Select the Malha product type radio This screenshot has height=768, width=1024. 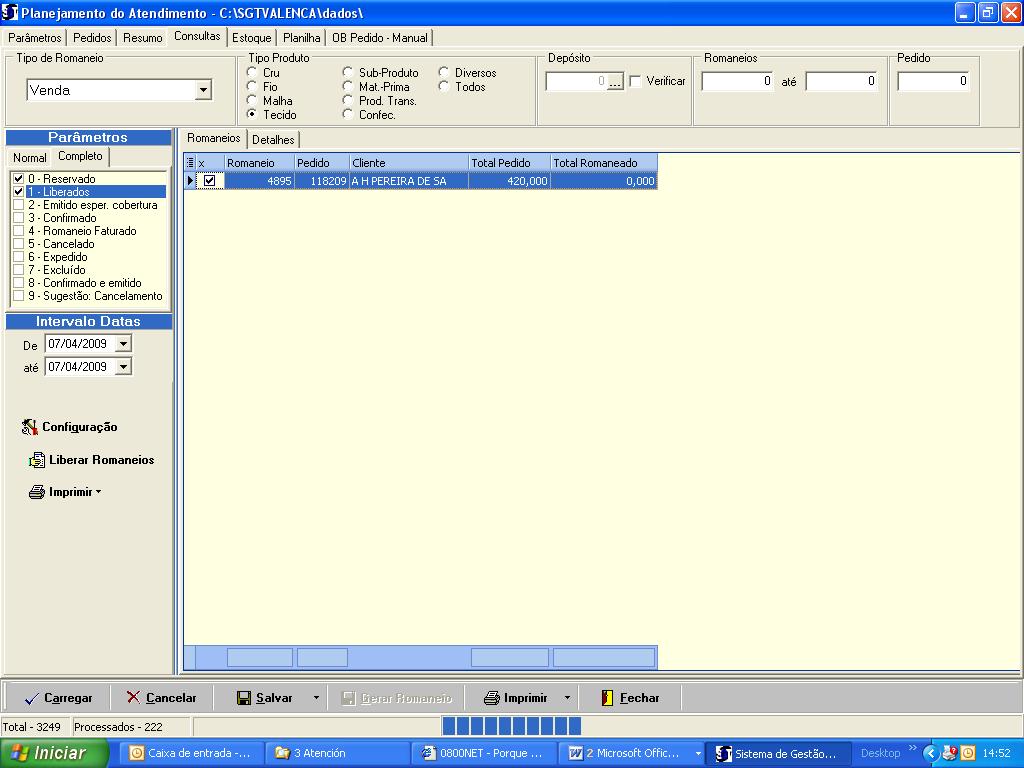252,101
